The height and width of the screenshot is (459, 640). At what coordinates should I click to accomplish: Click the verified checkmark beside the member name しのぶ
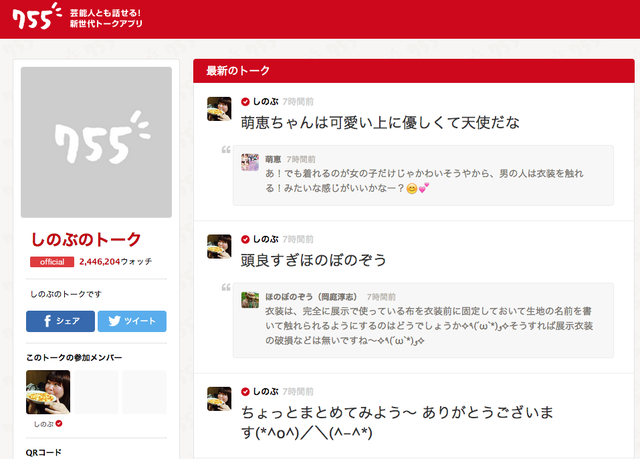[59, 424]
